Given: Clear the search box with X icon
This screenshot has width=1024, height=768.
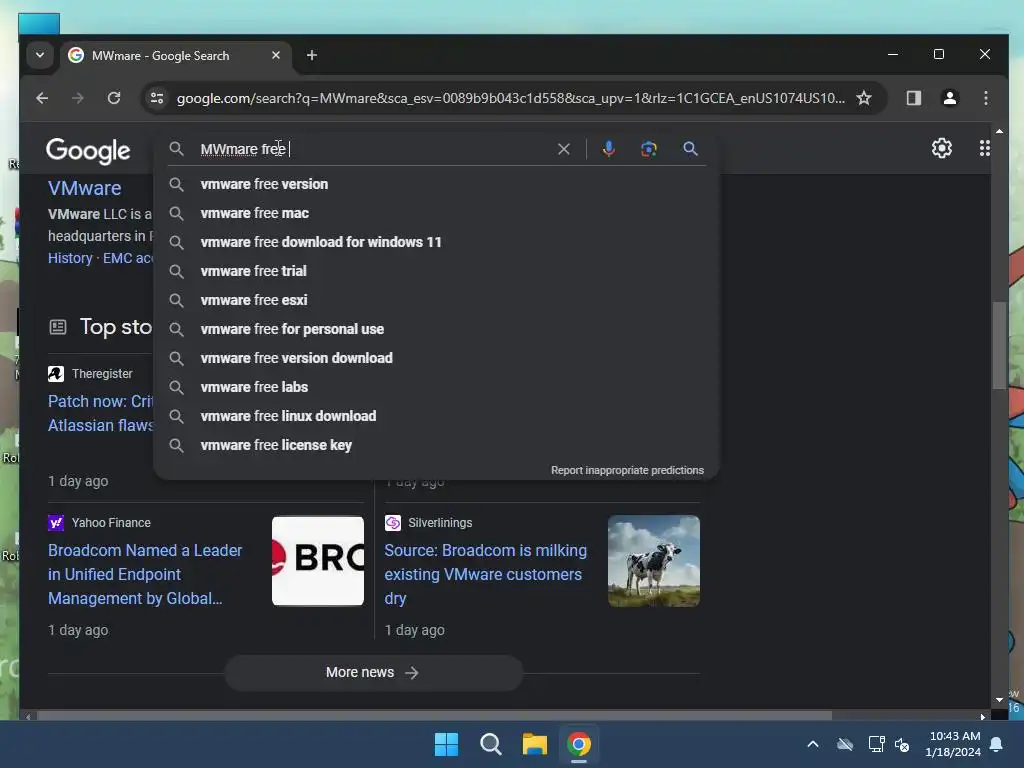Looking at the screenshot, I should point(564,149).
